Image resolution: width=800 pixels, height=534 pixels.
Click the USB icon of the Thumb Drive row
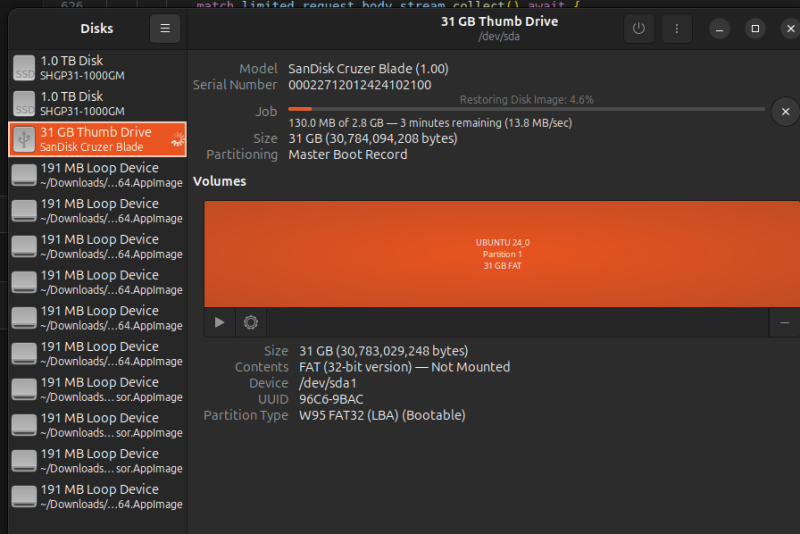click(24, 139)
